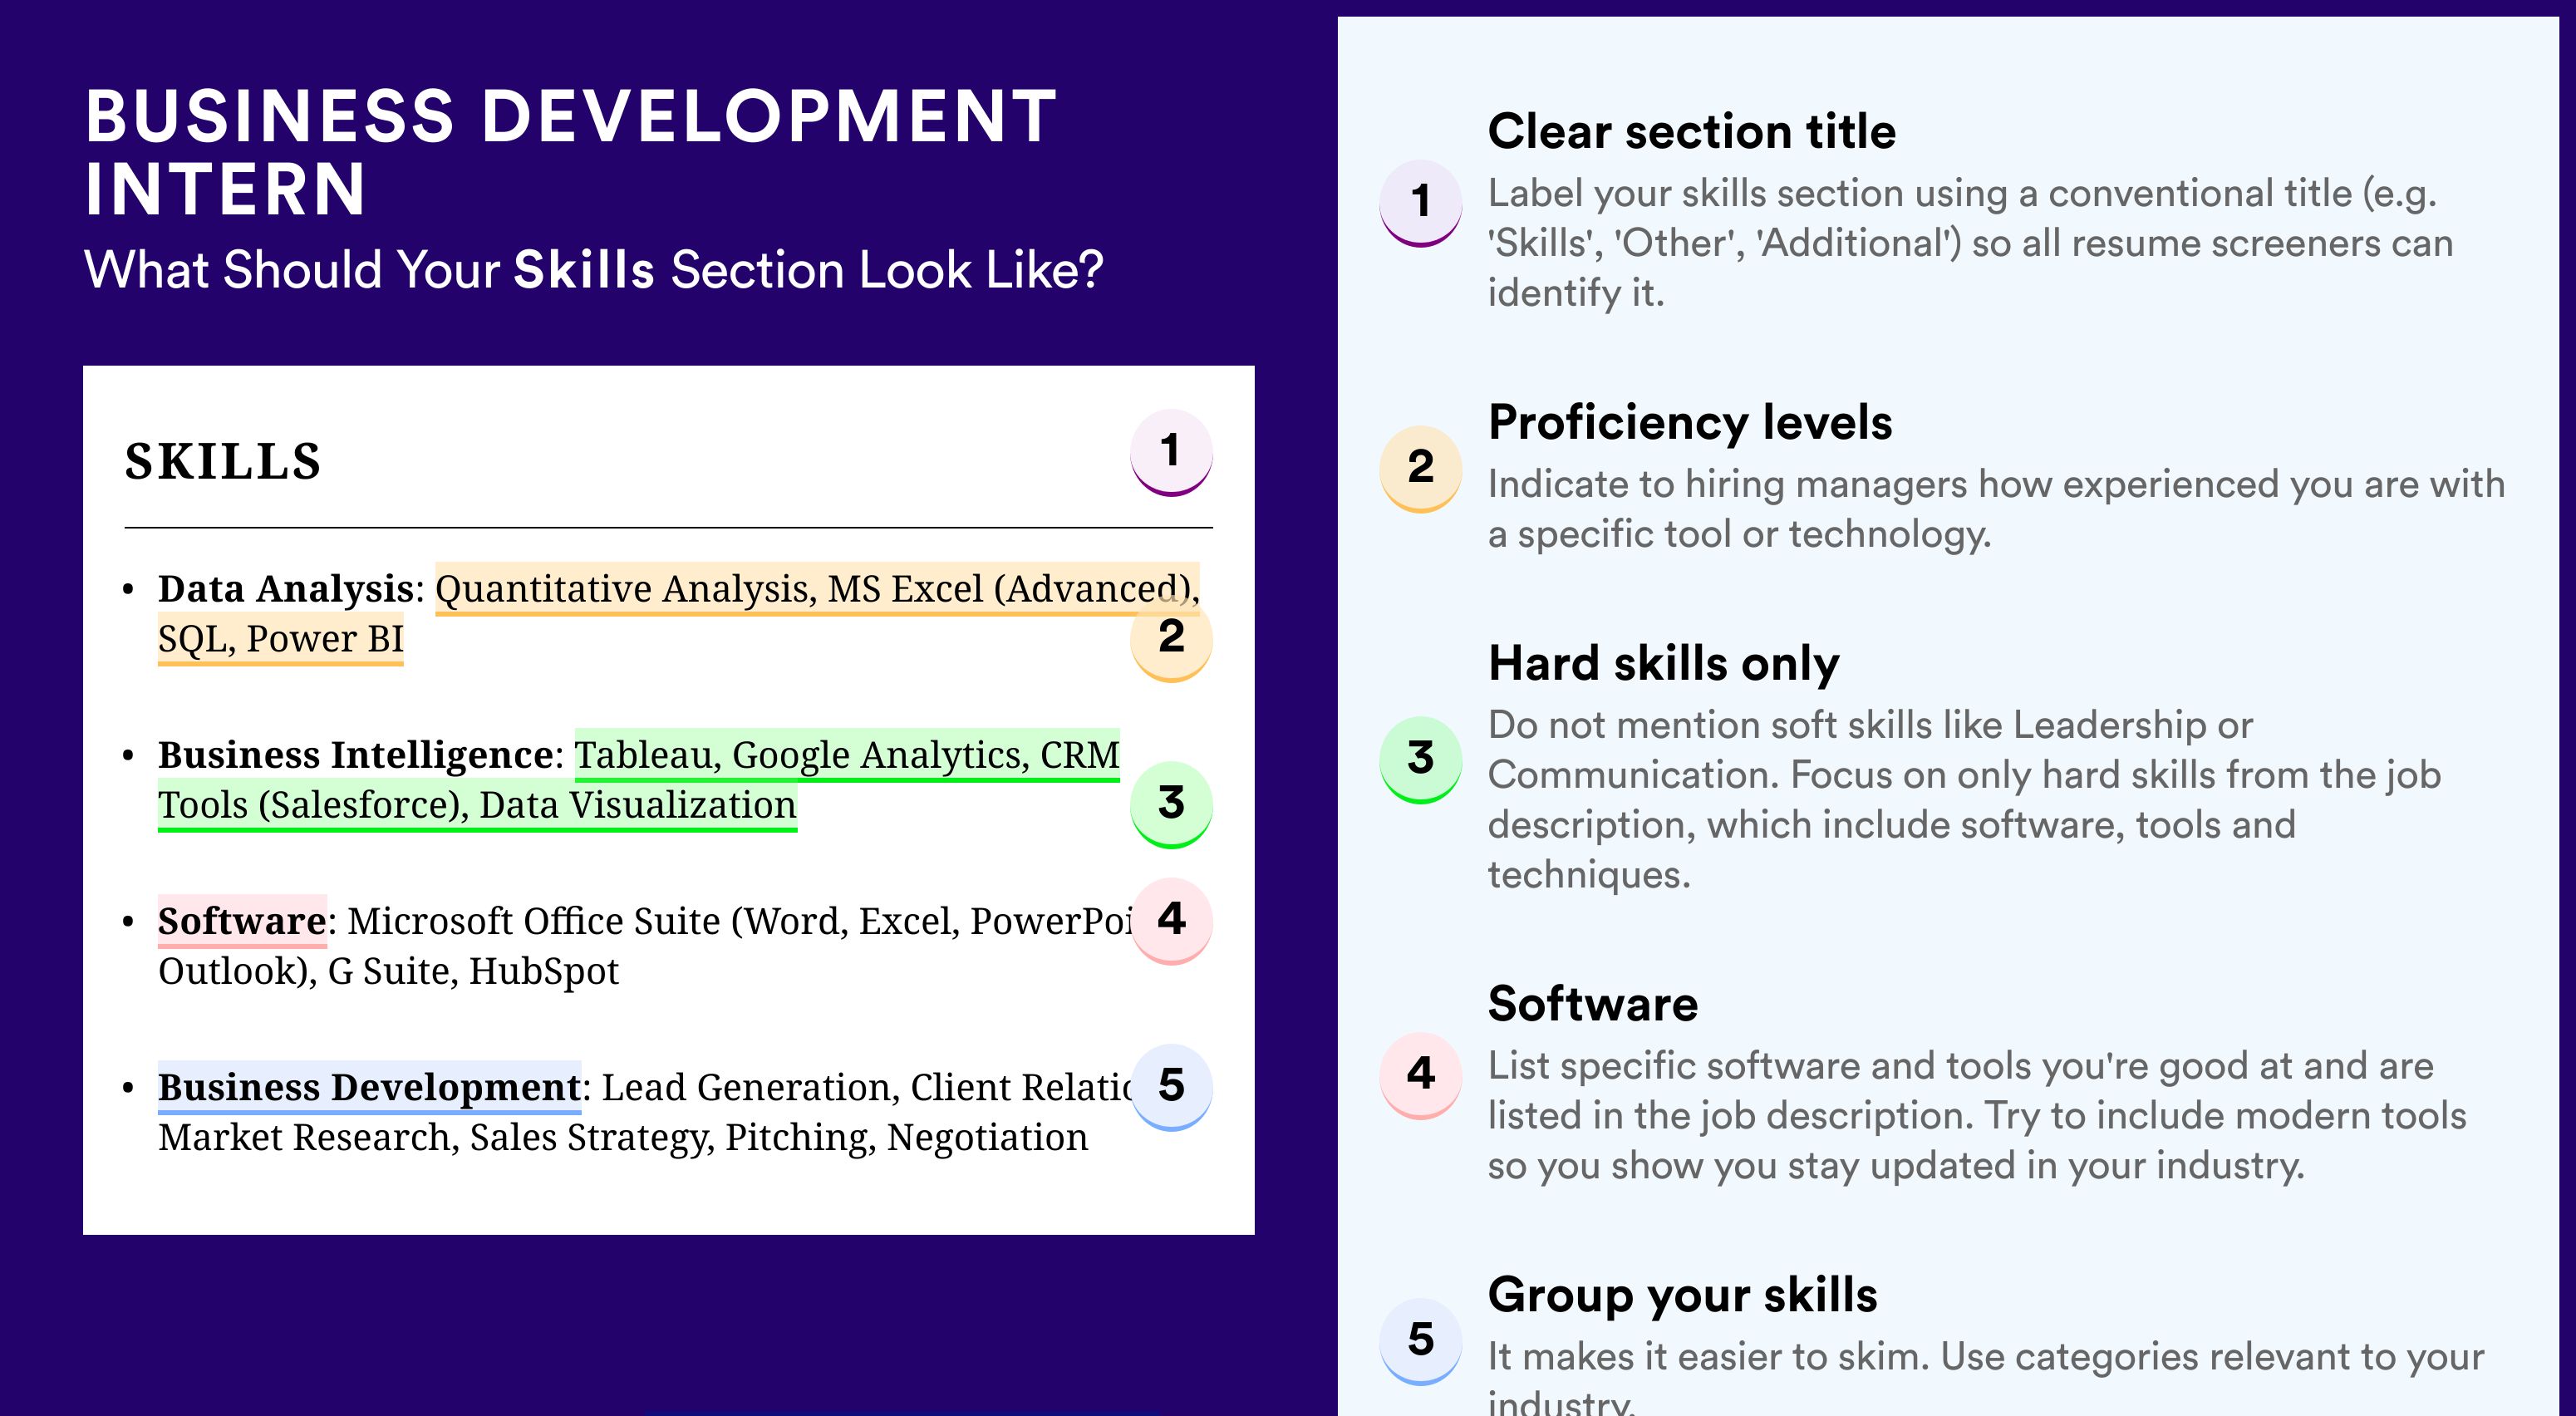
Task: Click the orange number 2 badge in resume
Action: [x=1171, y=638]
